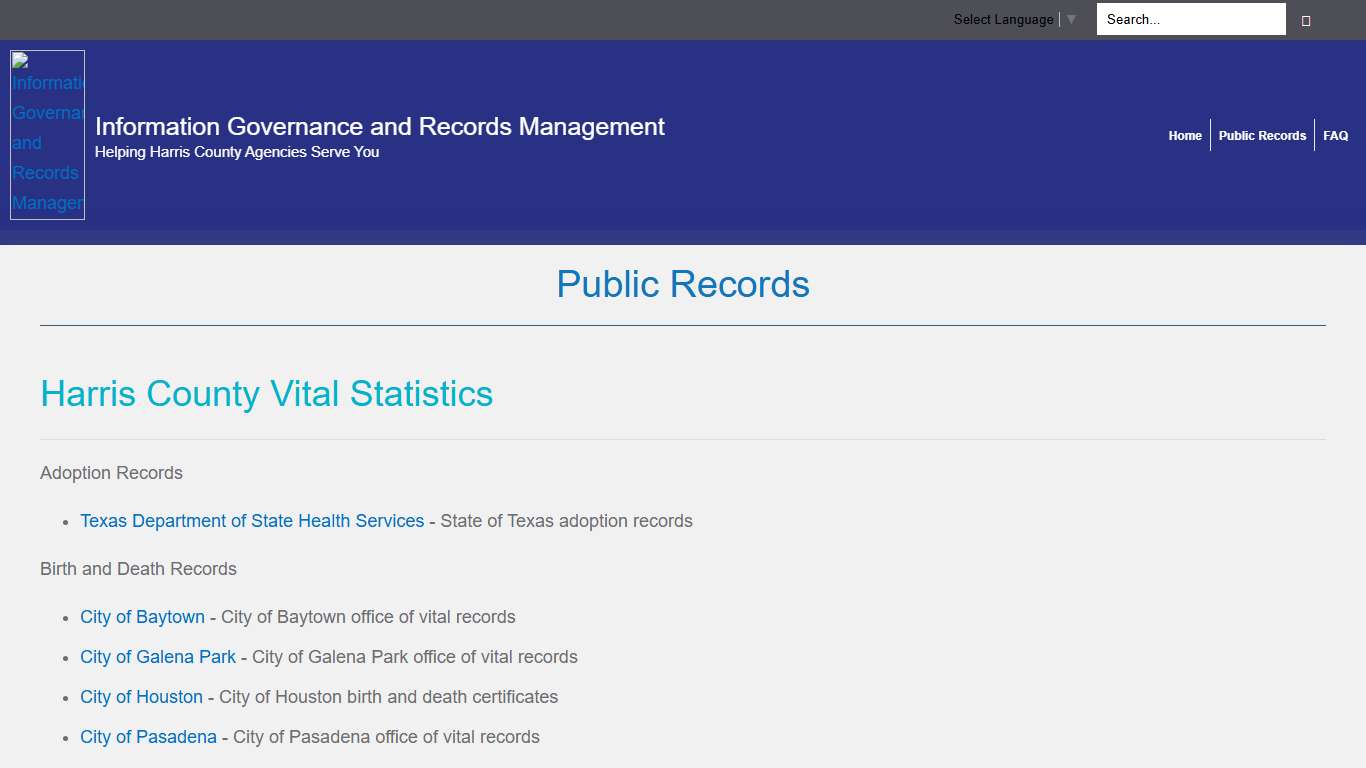Open the Public Records menu item
Viewport: 1366px width, 768px height.
[1263, 135]
